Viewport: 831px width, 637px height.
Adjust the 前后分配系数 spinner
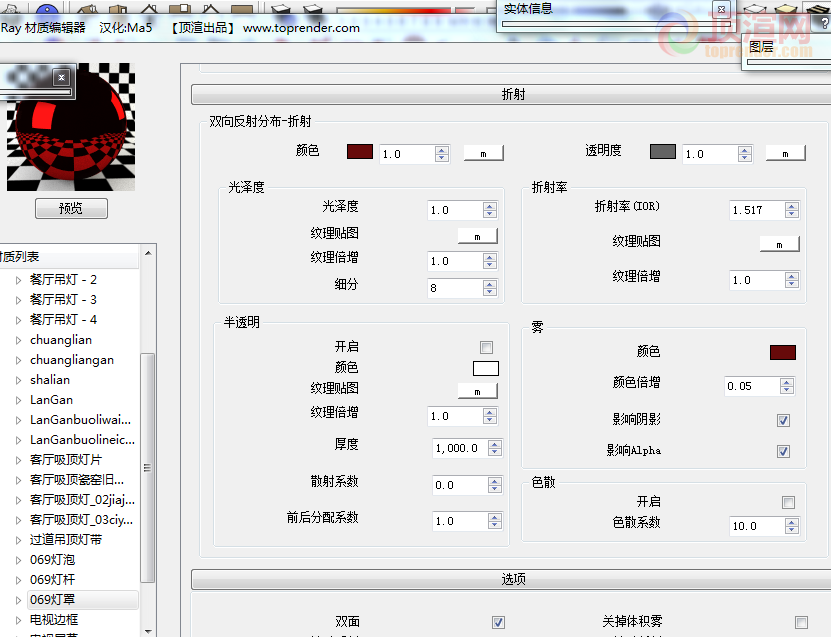pos(494,521)
